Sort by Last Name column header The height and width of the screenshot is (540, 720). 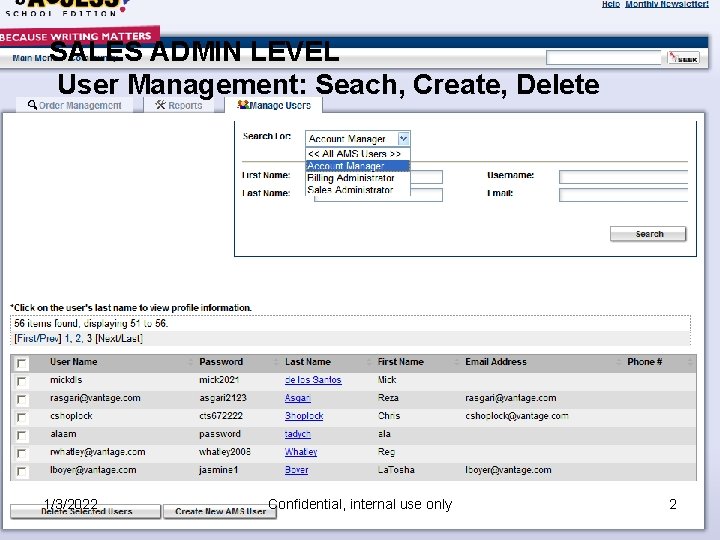(308, 362)
